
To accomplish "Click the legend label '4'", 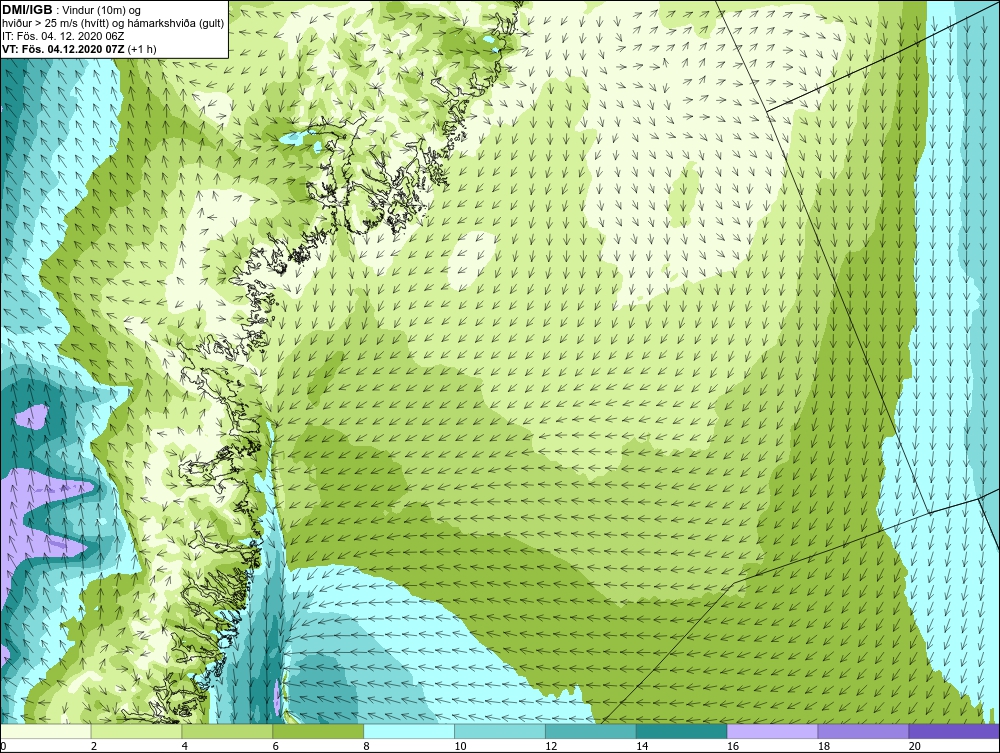I will [x=184, y=746].
